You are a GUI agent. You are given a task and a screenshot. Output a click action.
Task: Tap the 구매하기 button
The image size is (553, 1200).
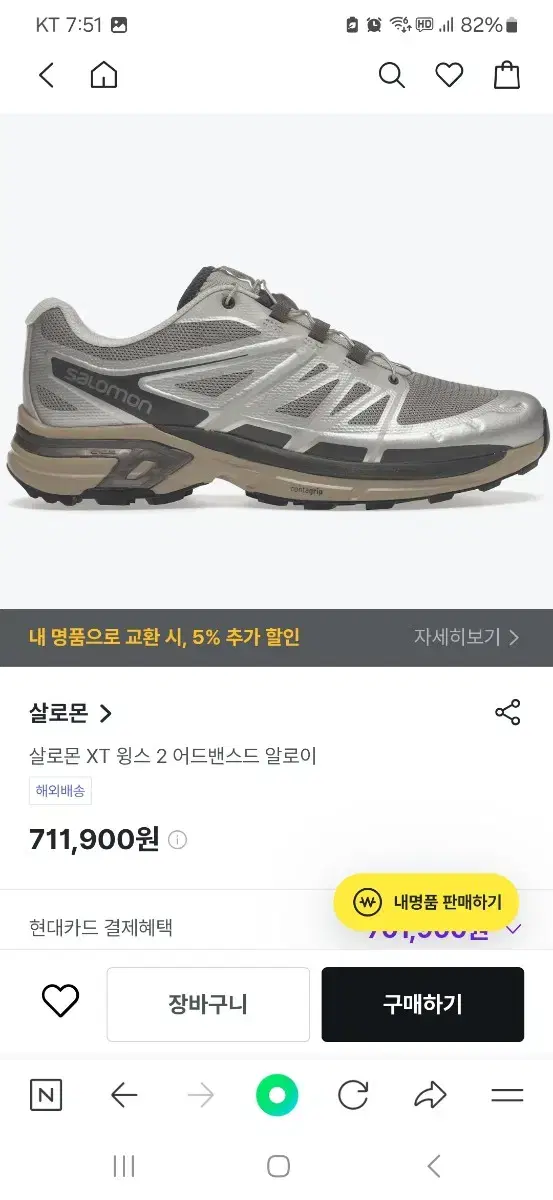point(423,1004)
